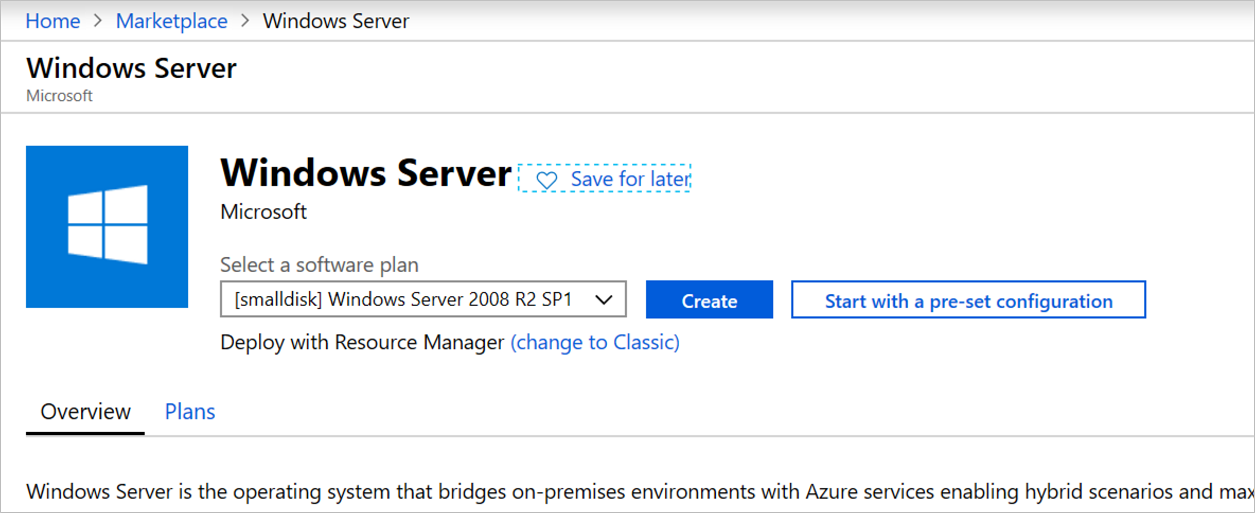This screenshot has height=513, width=1255.
Task: Click the Save for later label text
Action: pos(630,179)
